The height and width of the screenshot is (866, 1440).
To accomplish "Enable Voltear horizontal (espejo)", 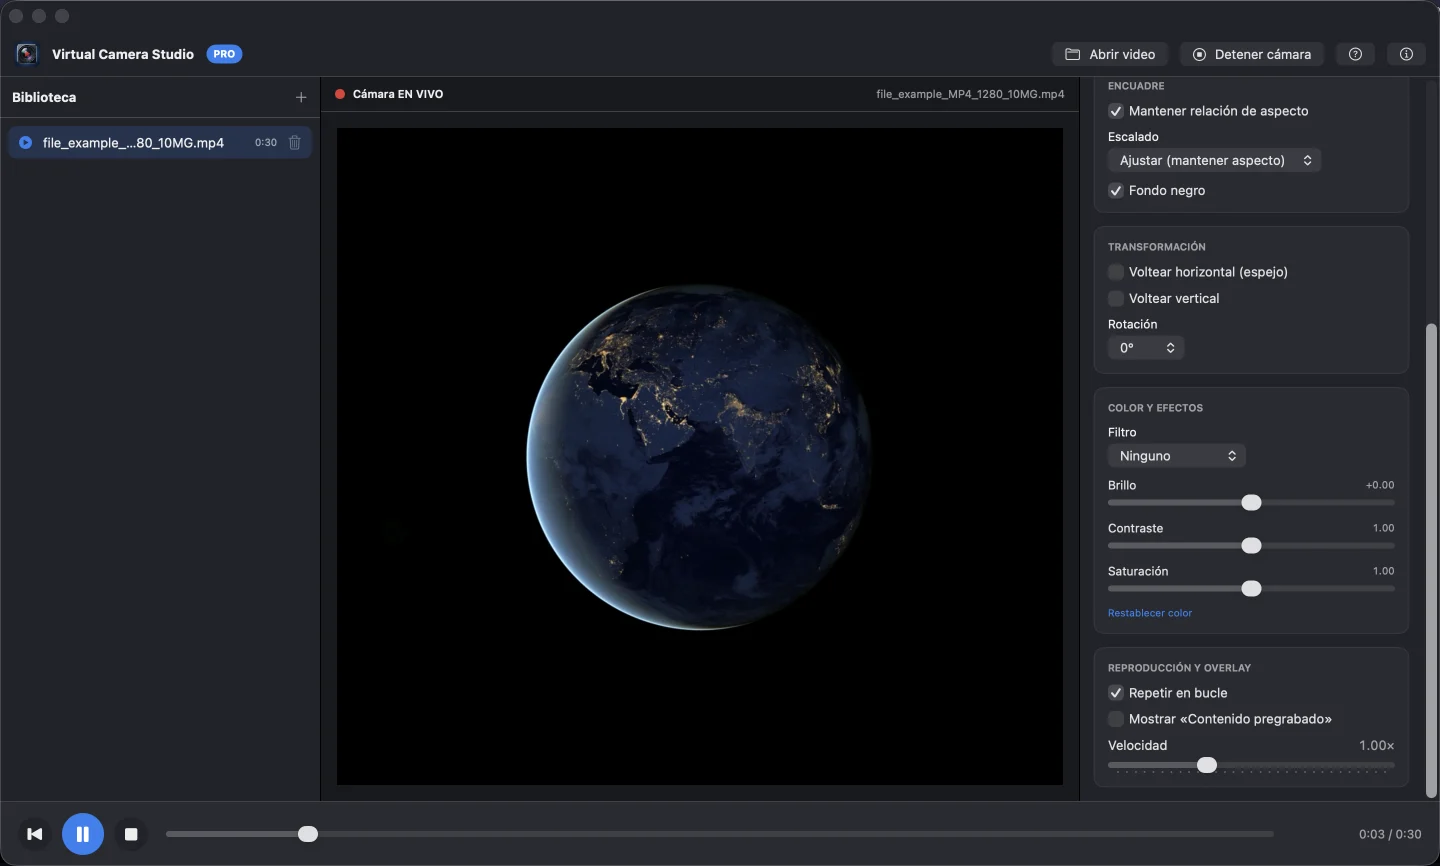I will (1116, 272).
